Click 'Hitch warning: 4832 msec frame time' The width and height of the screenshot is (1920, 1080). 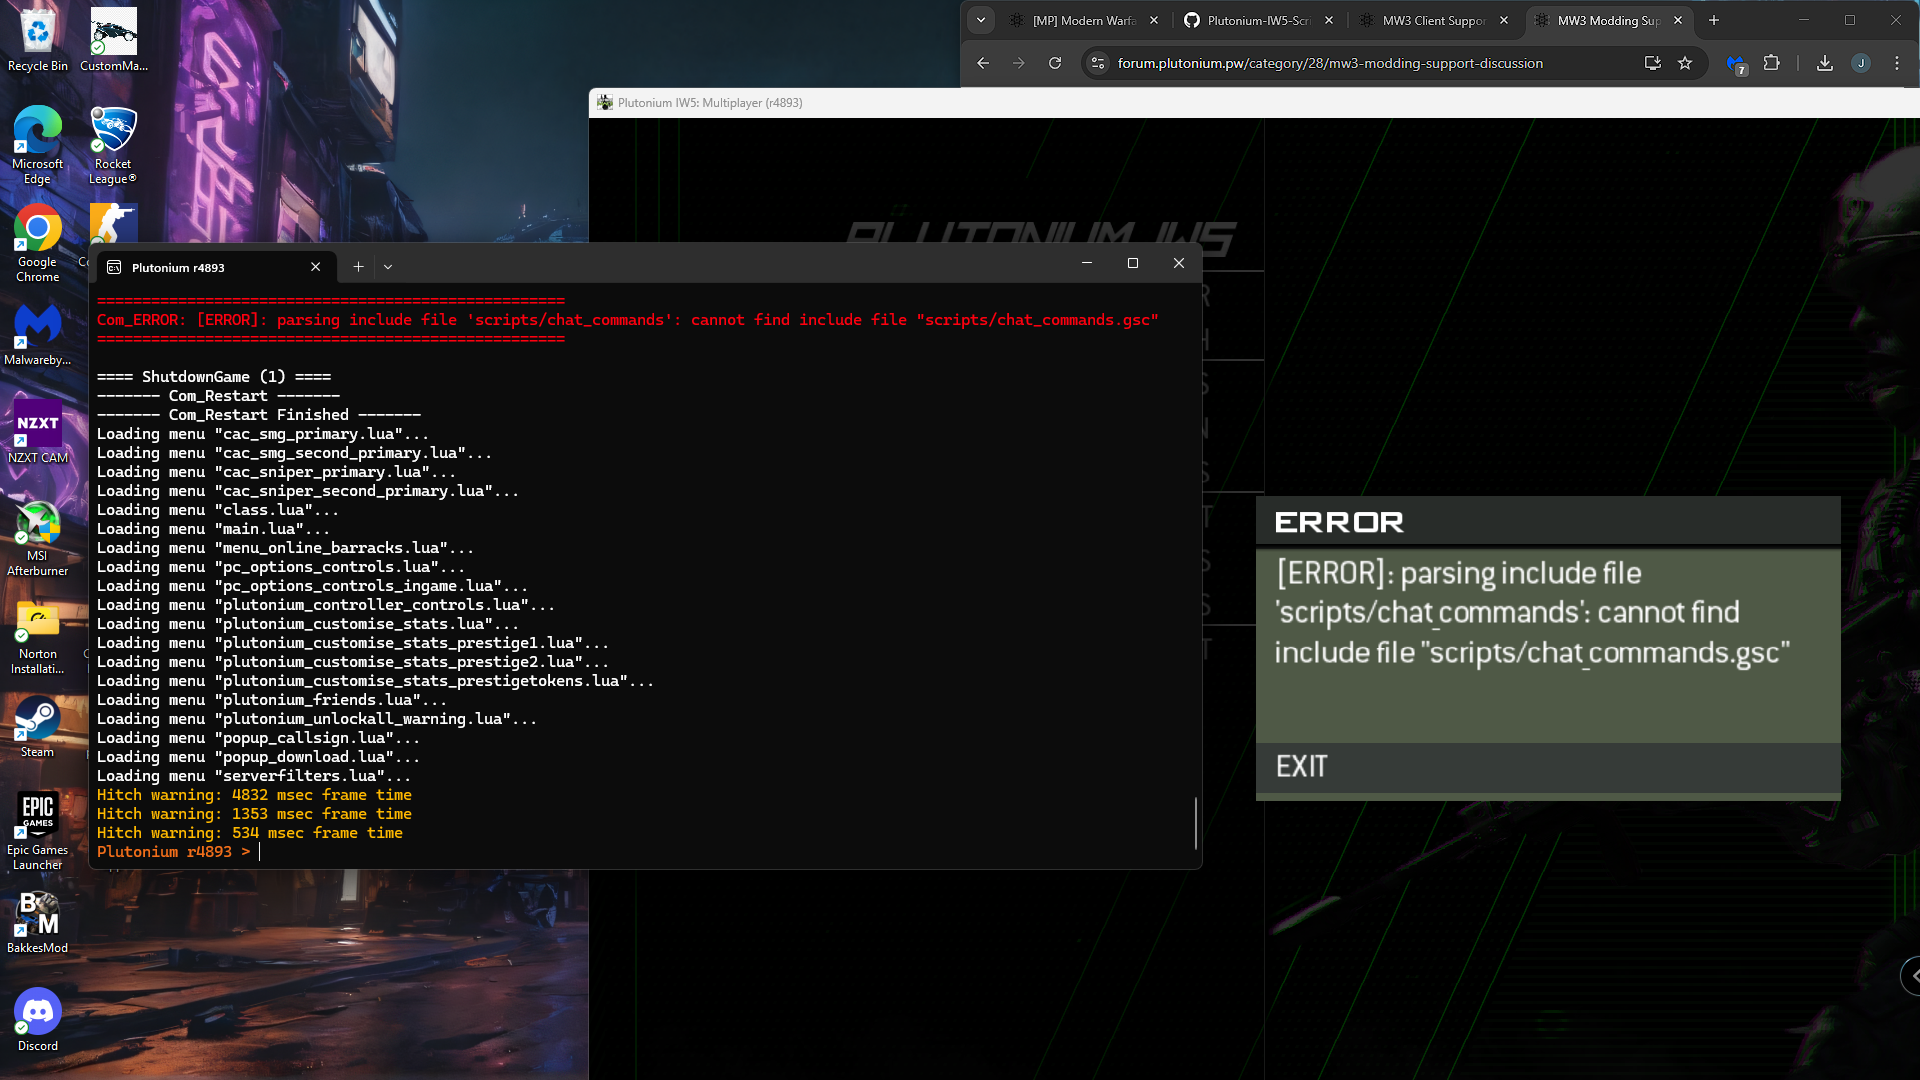click(254, 795)
